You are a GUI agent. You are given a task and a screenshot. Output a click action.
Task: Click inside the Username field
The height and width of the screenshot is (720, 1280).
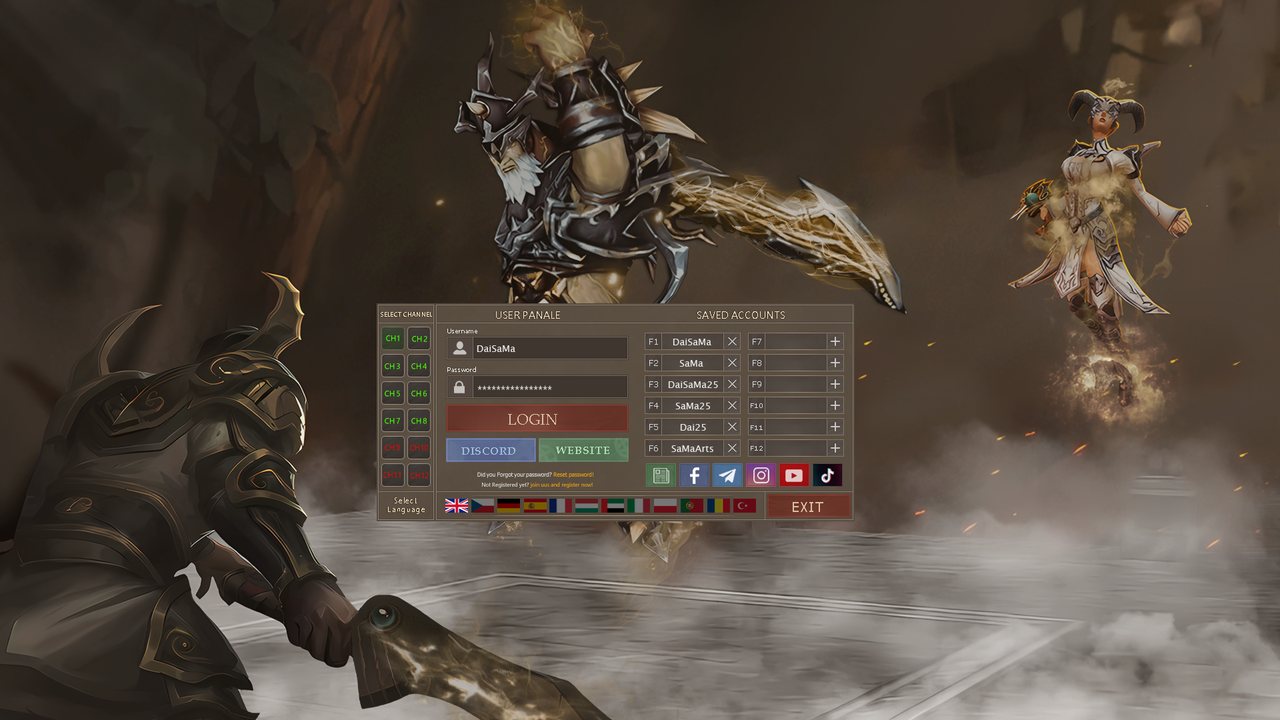pyautogui.click(x=548, y=348)
